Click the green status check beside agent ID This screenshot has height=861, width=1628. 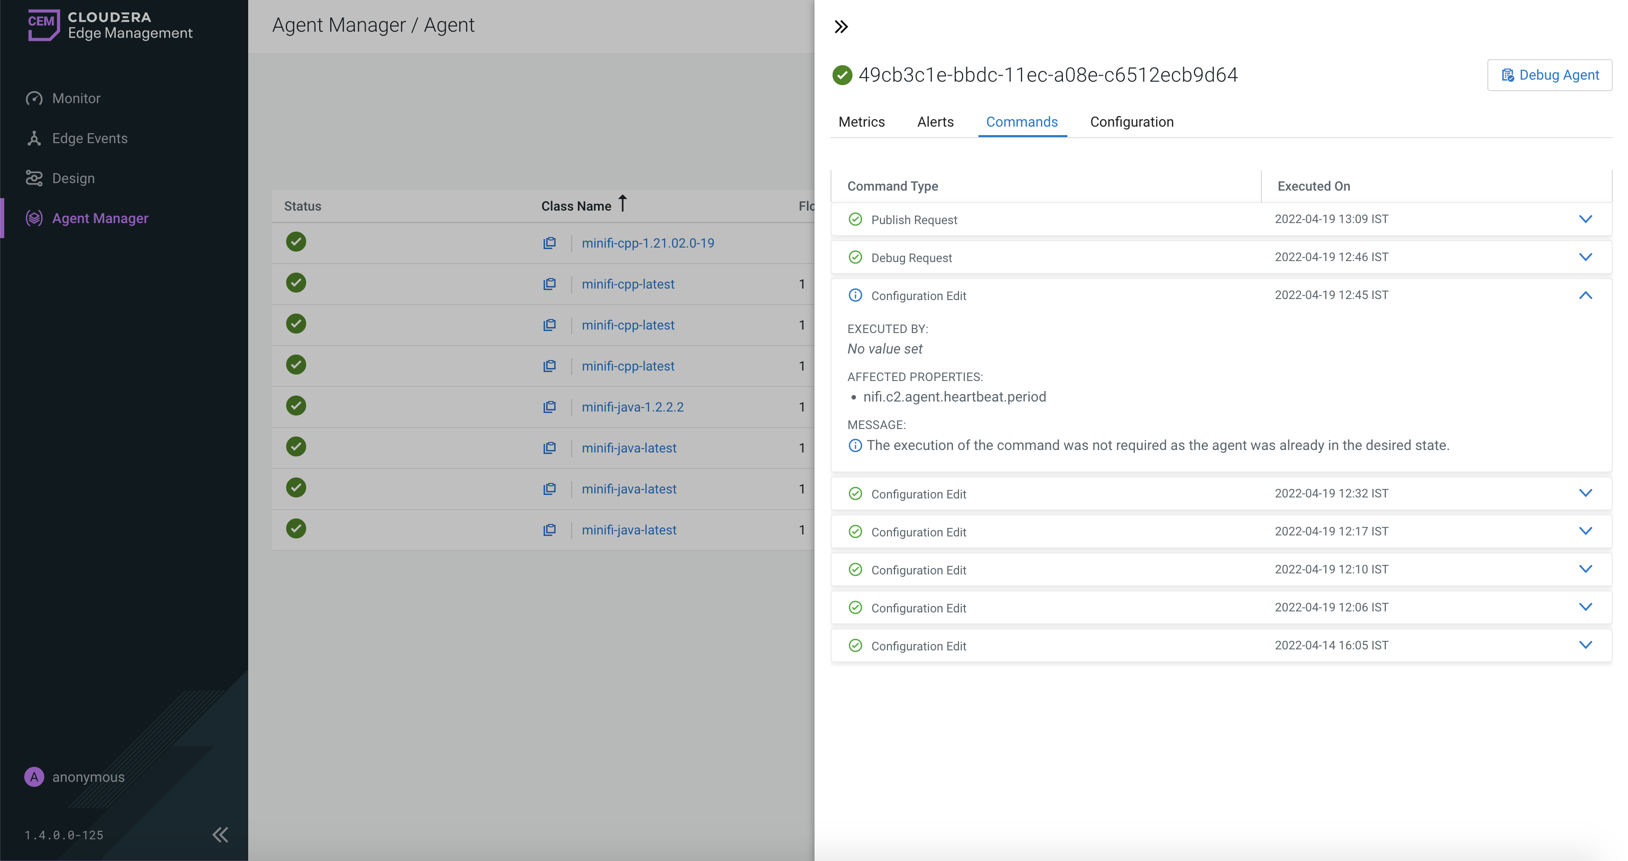842,75
